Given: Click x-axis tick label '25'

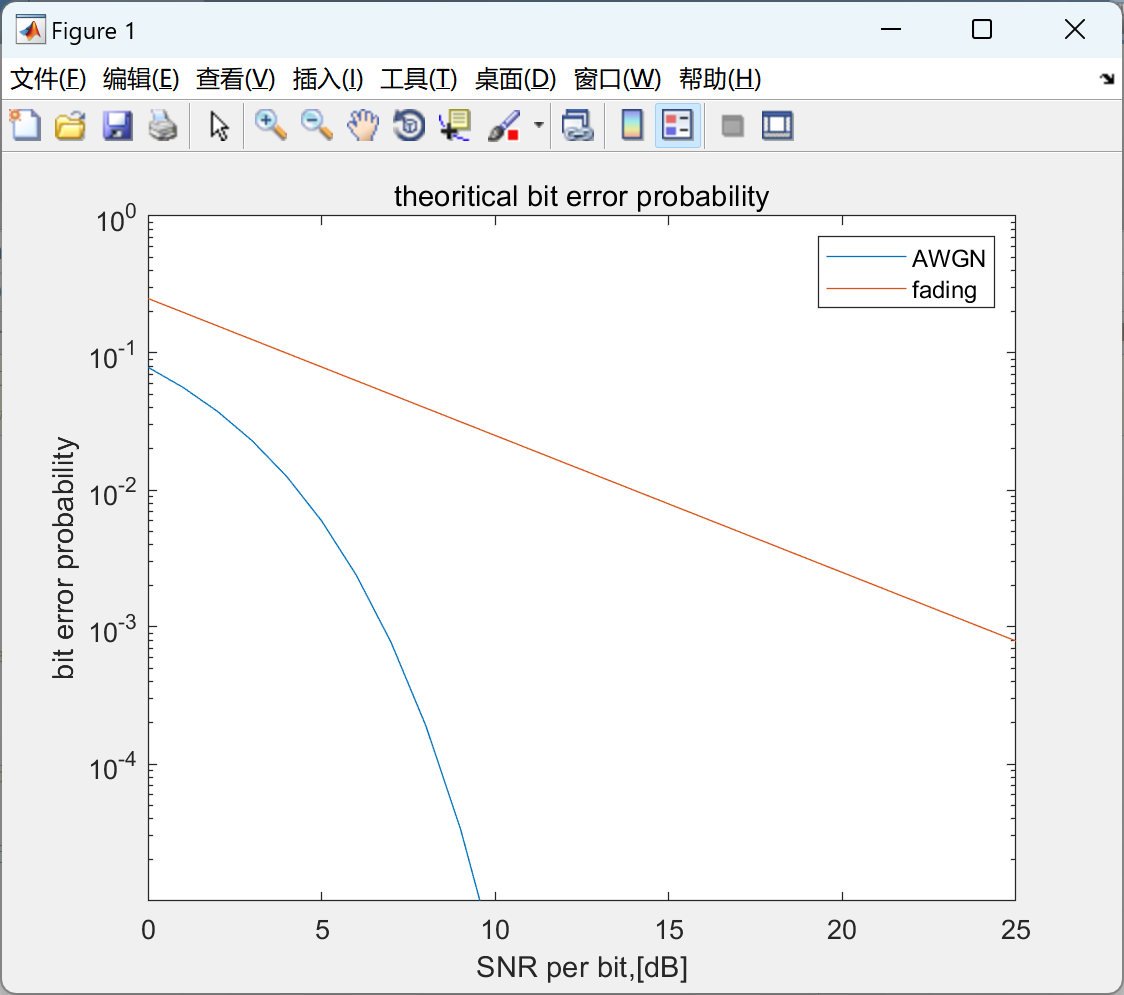Looking at the screenshot, I should click(1016, 930).
